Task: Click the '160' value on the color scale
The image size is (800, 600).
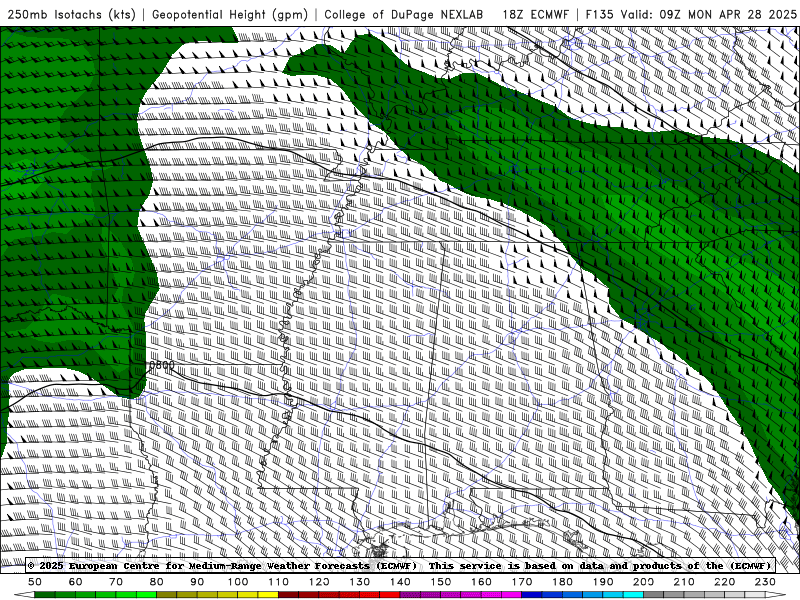Action: click(481, 582)
